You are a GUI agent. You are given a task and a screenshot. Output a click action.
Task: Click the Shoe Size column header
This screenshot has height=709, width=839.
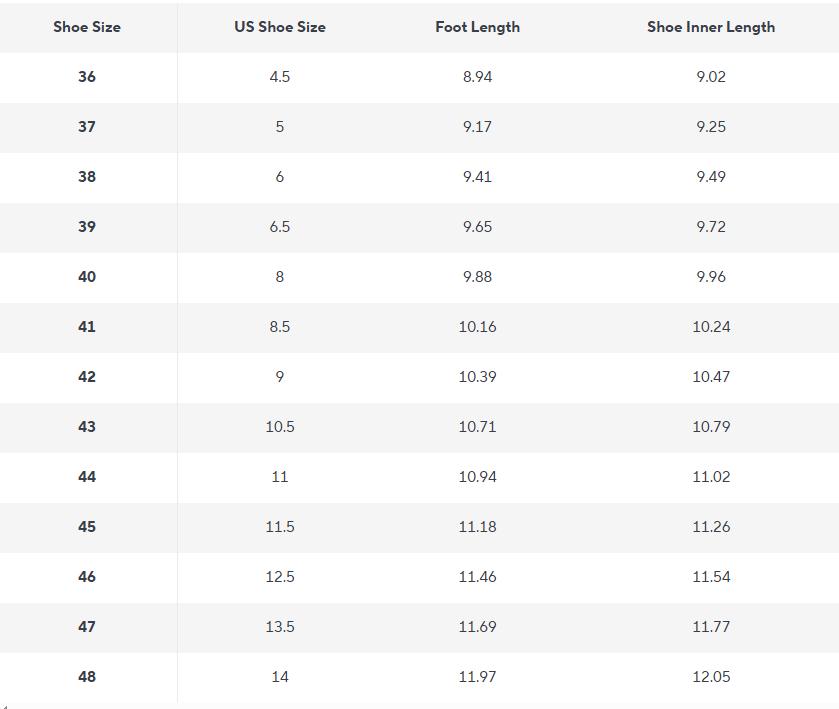pyautogui.click(x=87, y=27)
